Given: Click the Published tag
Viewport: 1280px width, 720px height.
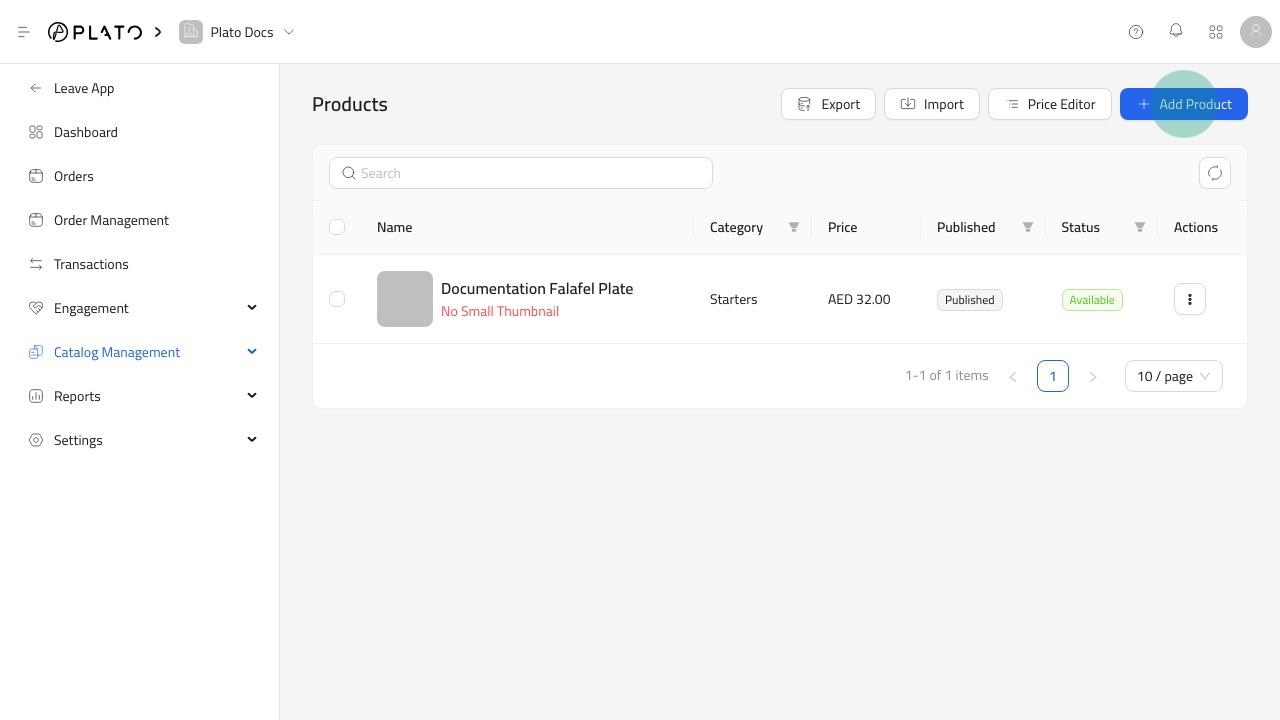Looking at the screenshot, I should [970, 300].
